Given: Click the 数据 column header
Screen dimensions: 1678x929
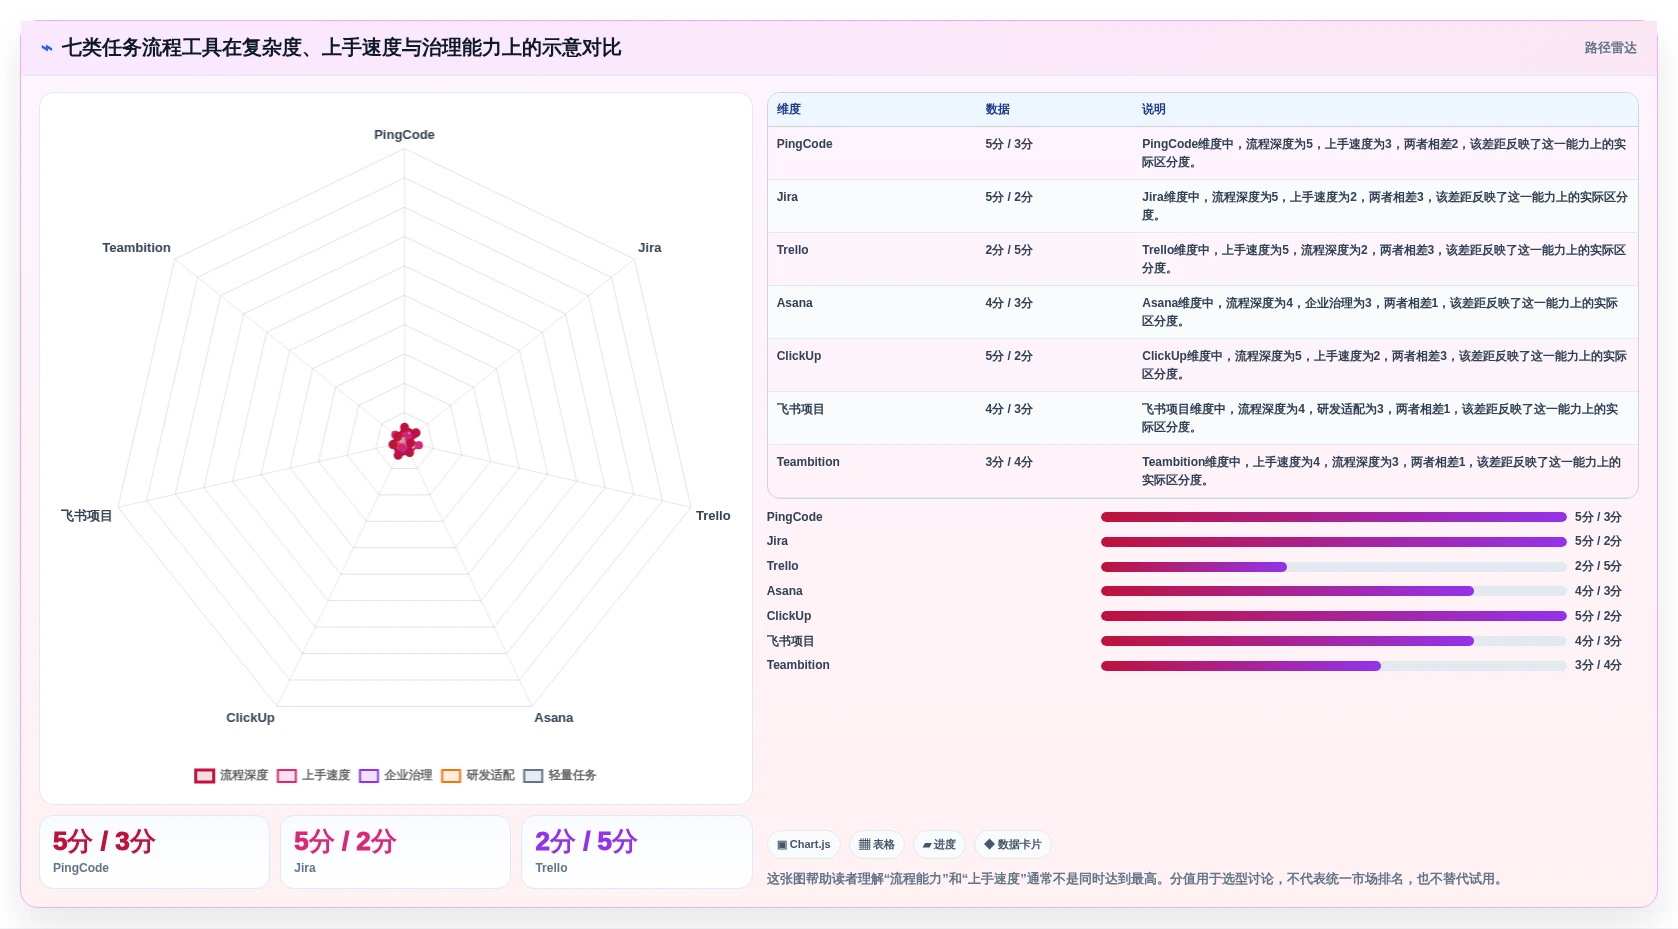Looking at the screenshot, I should click(997, 109).
